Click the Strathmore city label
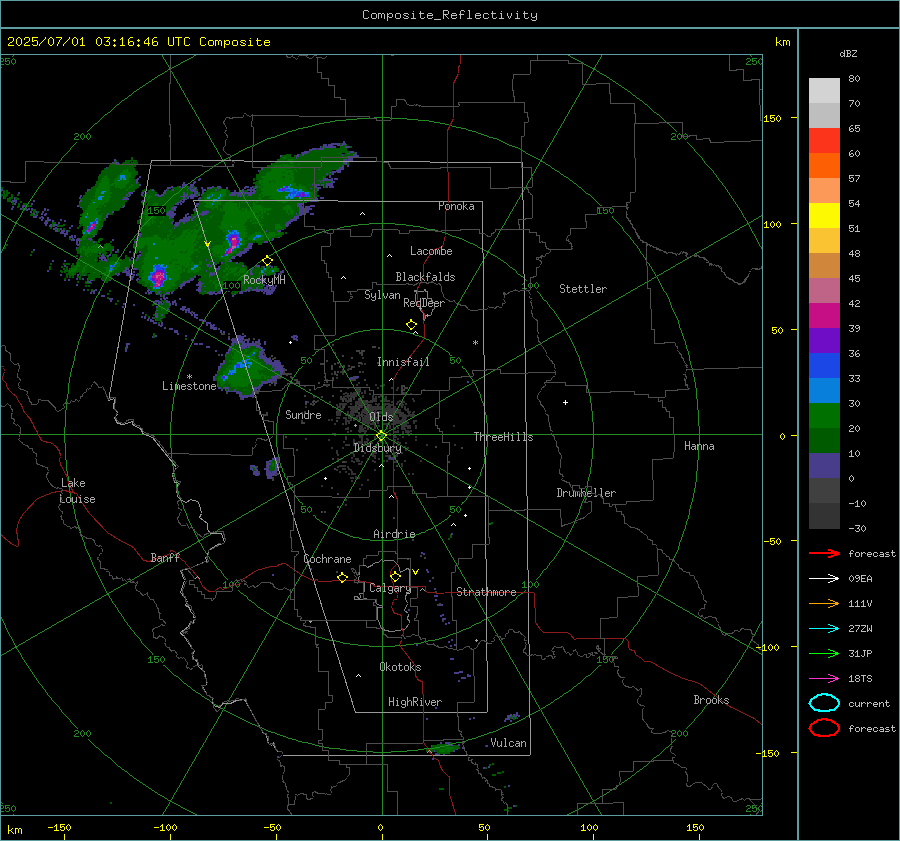The image size is (900, 841). [x=486, y=592]
